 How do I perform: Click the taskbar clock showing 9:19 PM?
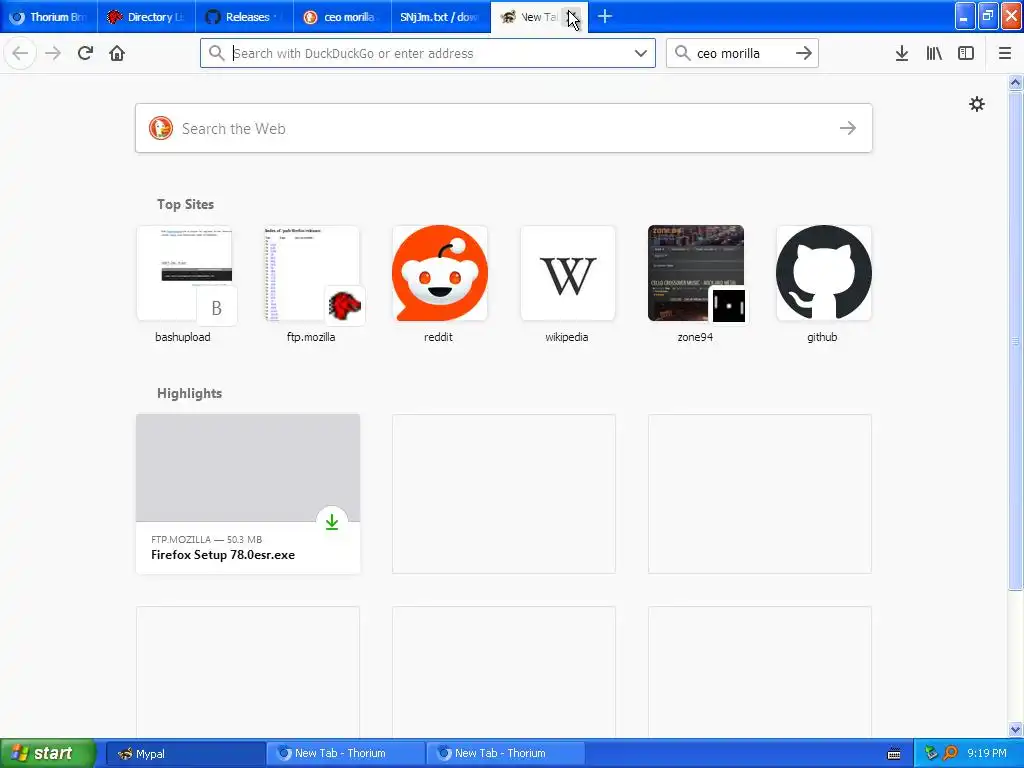[x=987, y=753]
